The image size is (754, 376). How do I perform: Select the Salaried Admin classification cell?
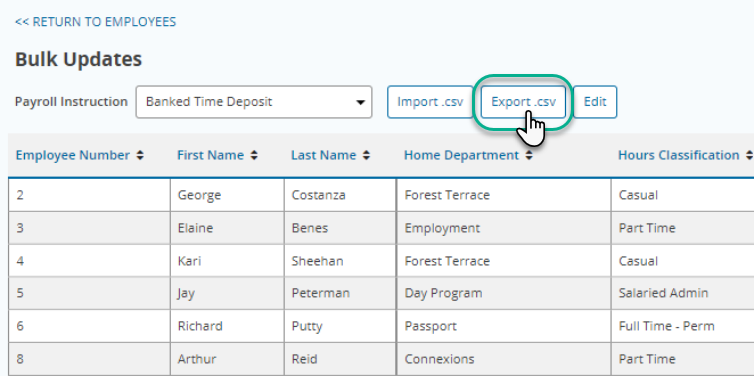[x=683, y=293]
